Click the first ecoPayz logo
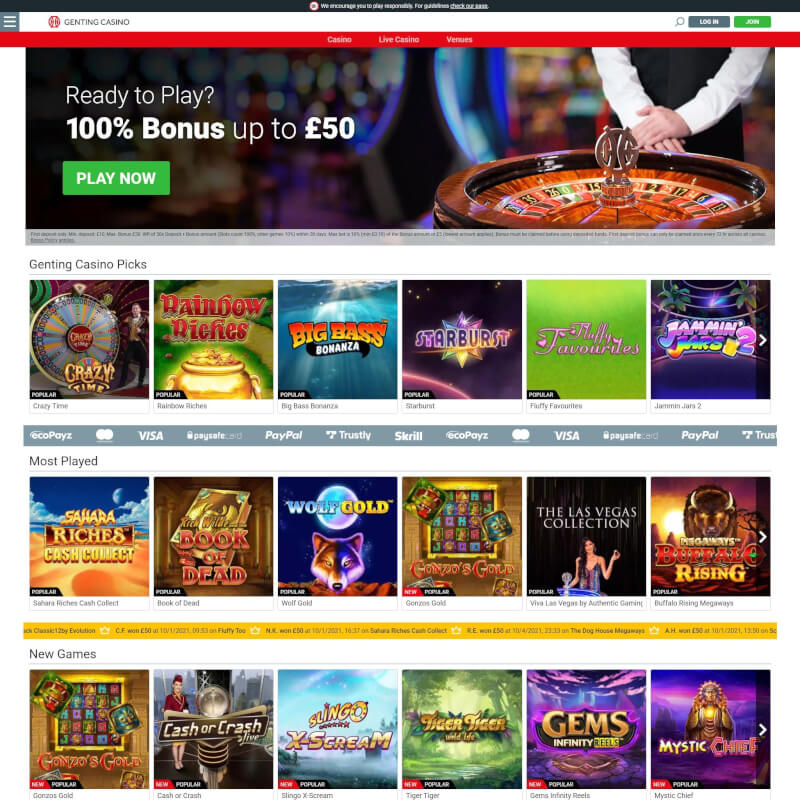 pos(51,435)
